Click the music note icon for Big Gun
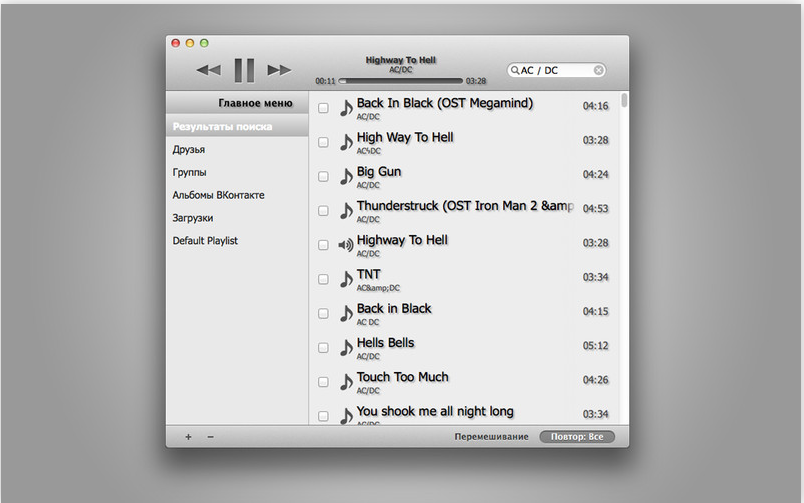The height and width of the screenshot is (503, 804). pos(347,176)
